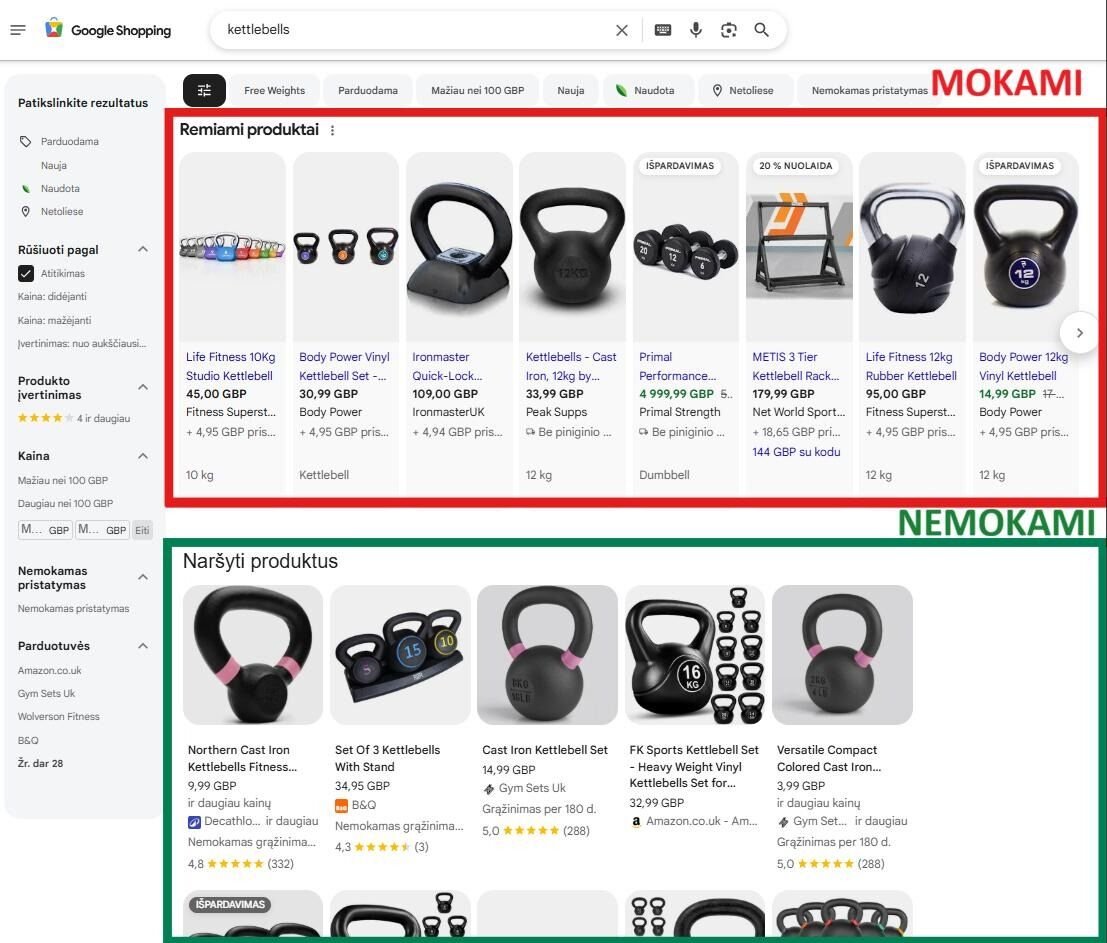
Task: Sort by Kaina: didėjanti
Action: tap(52, 296)
